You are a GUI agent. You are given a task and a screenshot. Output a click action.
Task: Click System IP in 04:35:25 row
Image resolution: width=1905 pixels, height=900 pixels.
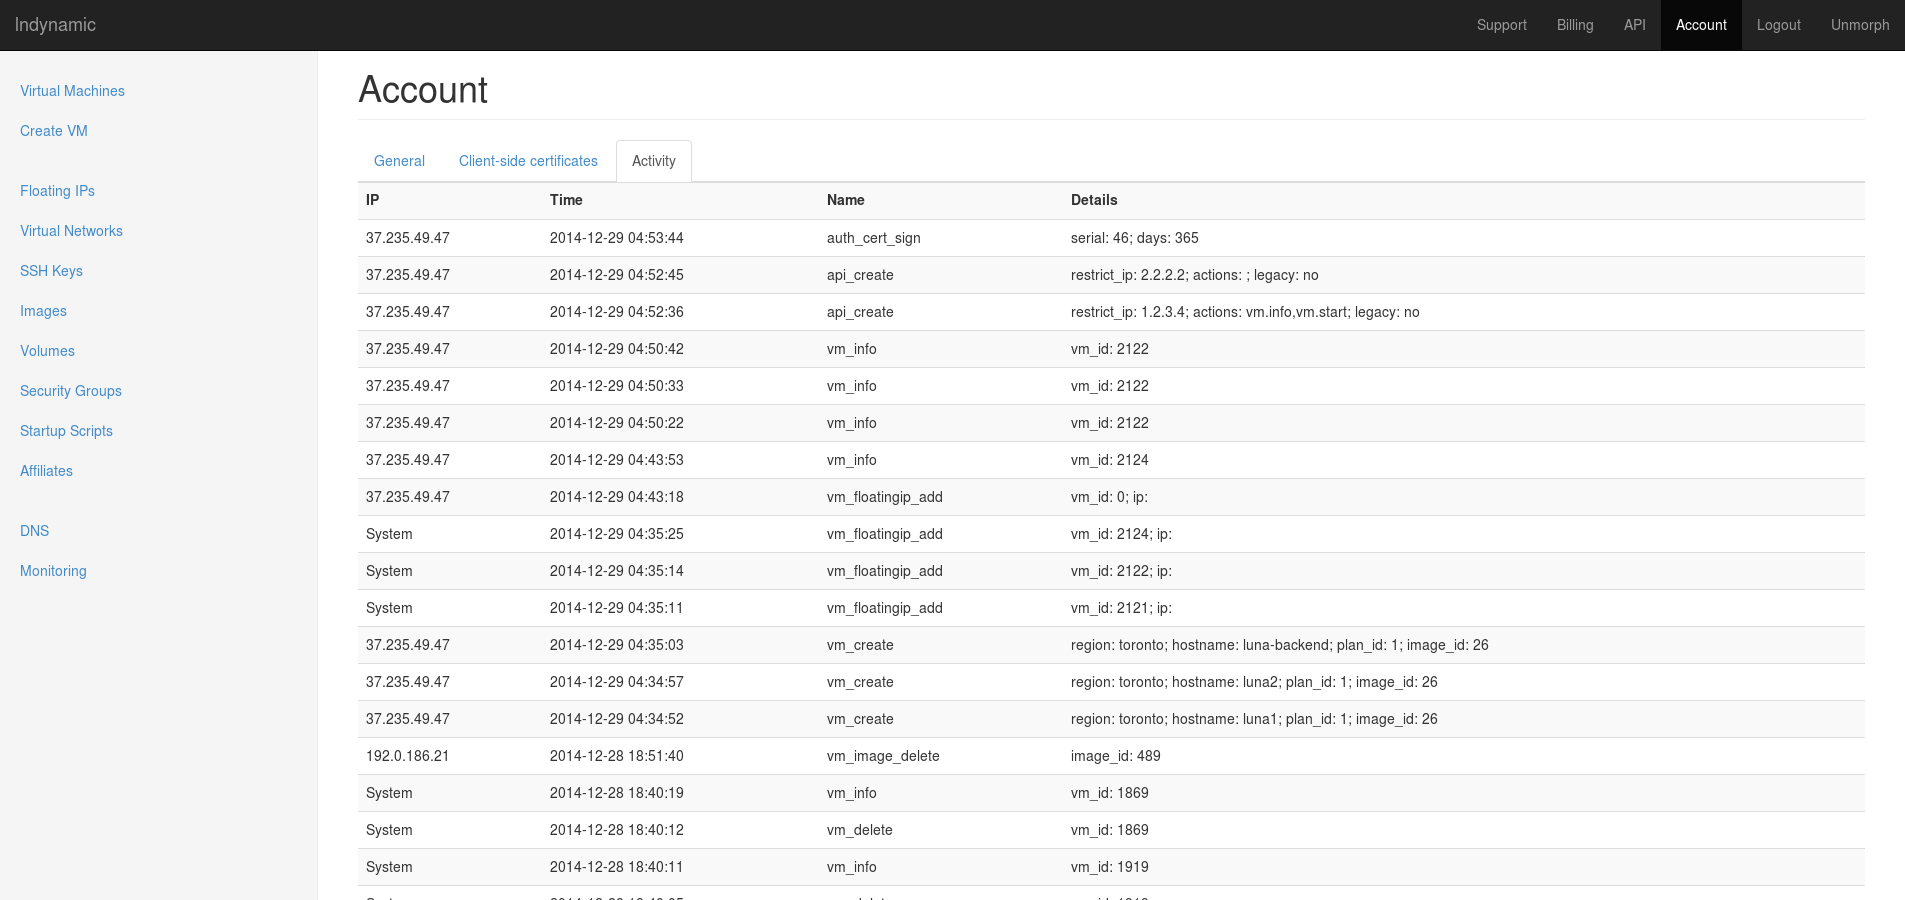pos(389,534)
